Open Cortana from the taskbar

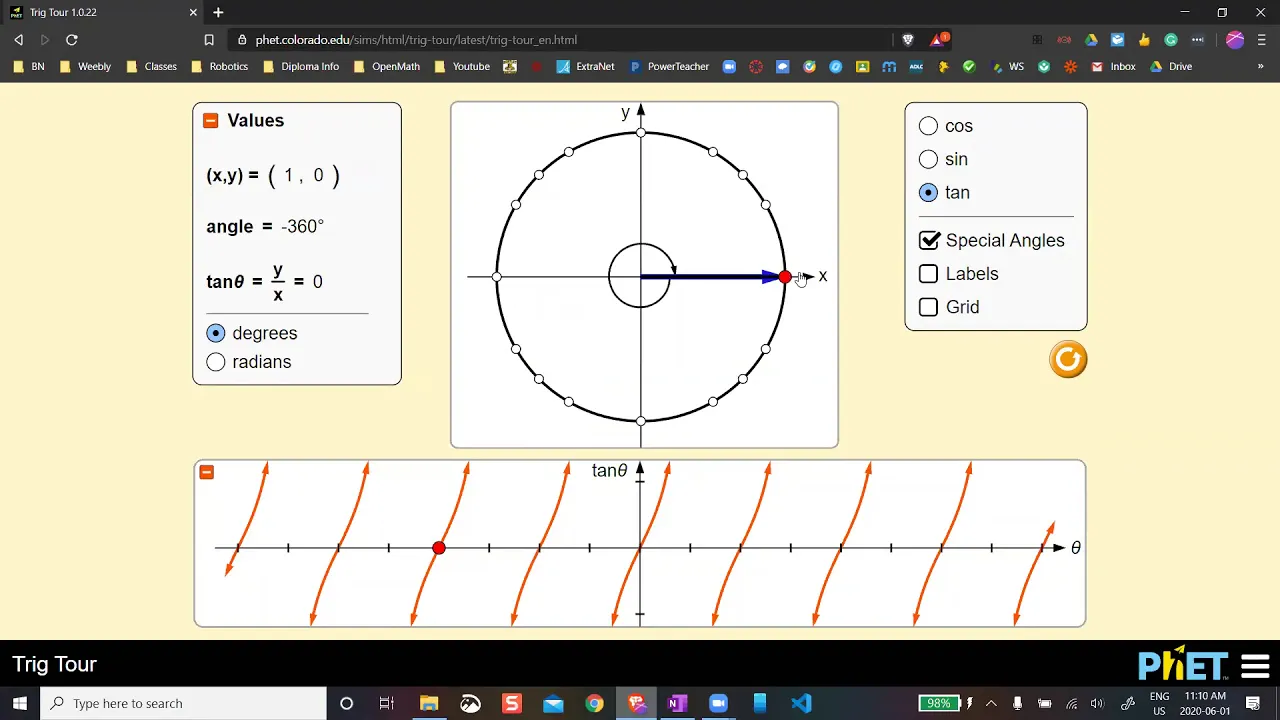pos(346,703)
